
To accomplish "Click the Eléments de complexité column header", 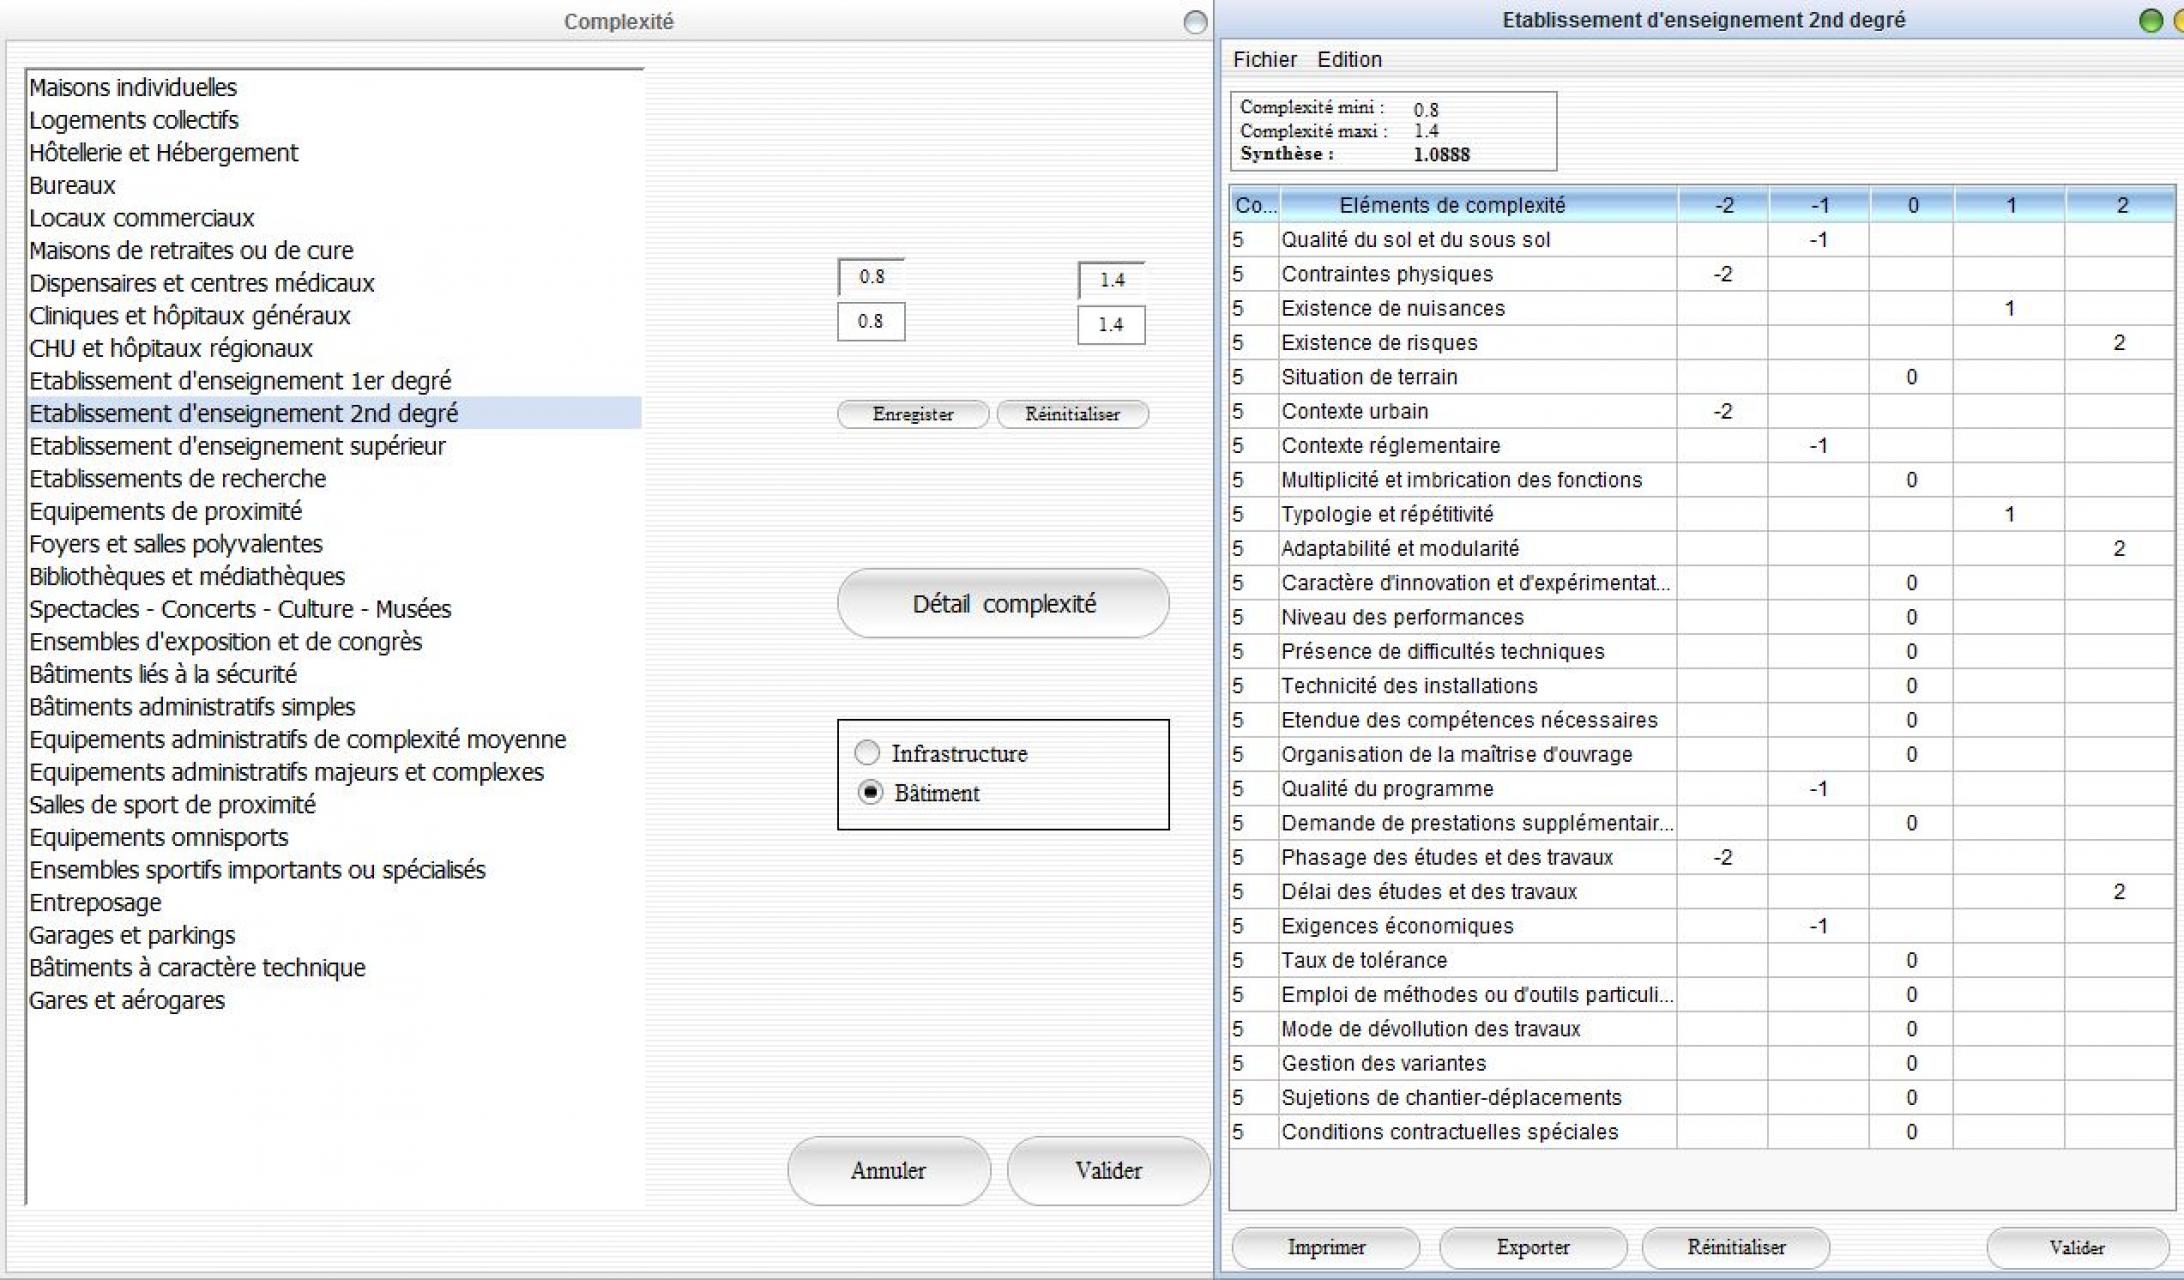I will [1478, 205].
